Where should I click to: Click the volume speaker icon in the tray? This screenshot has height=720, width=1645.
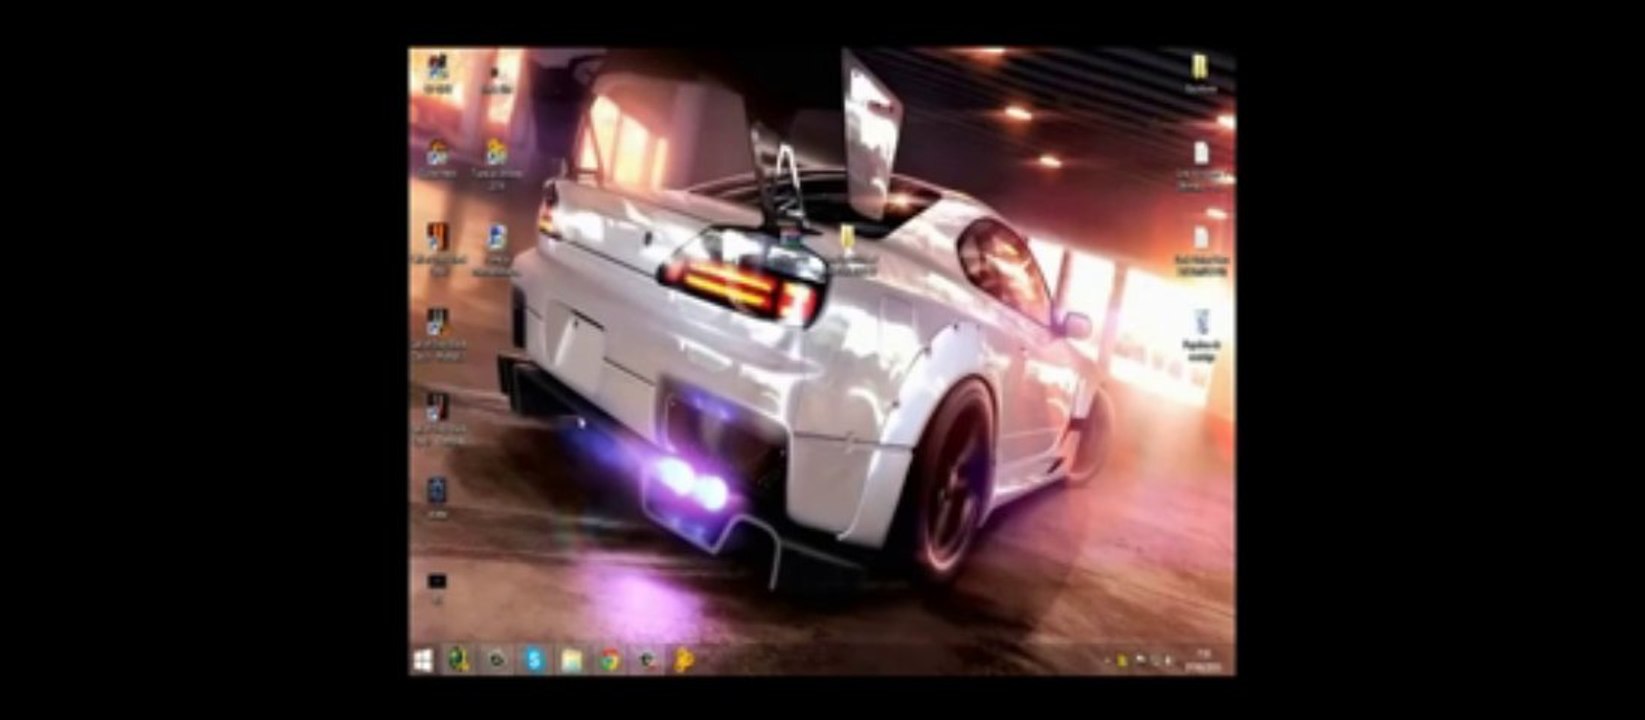pos(1168,660)
